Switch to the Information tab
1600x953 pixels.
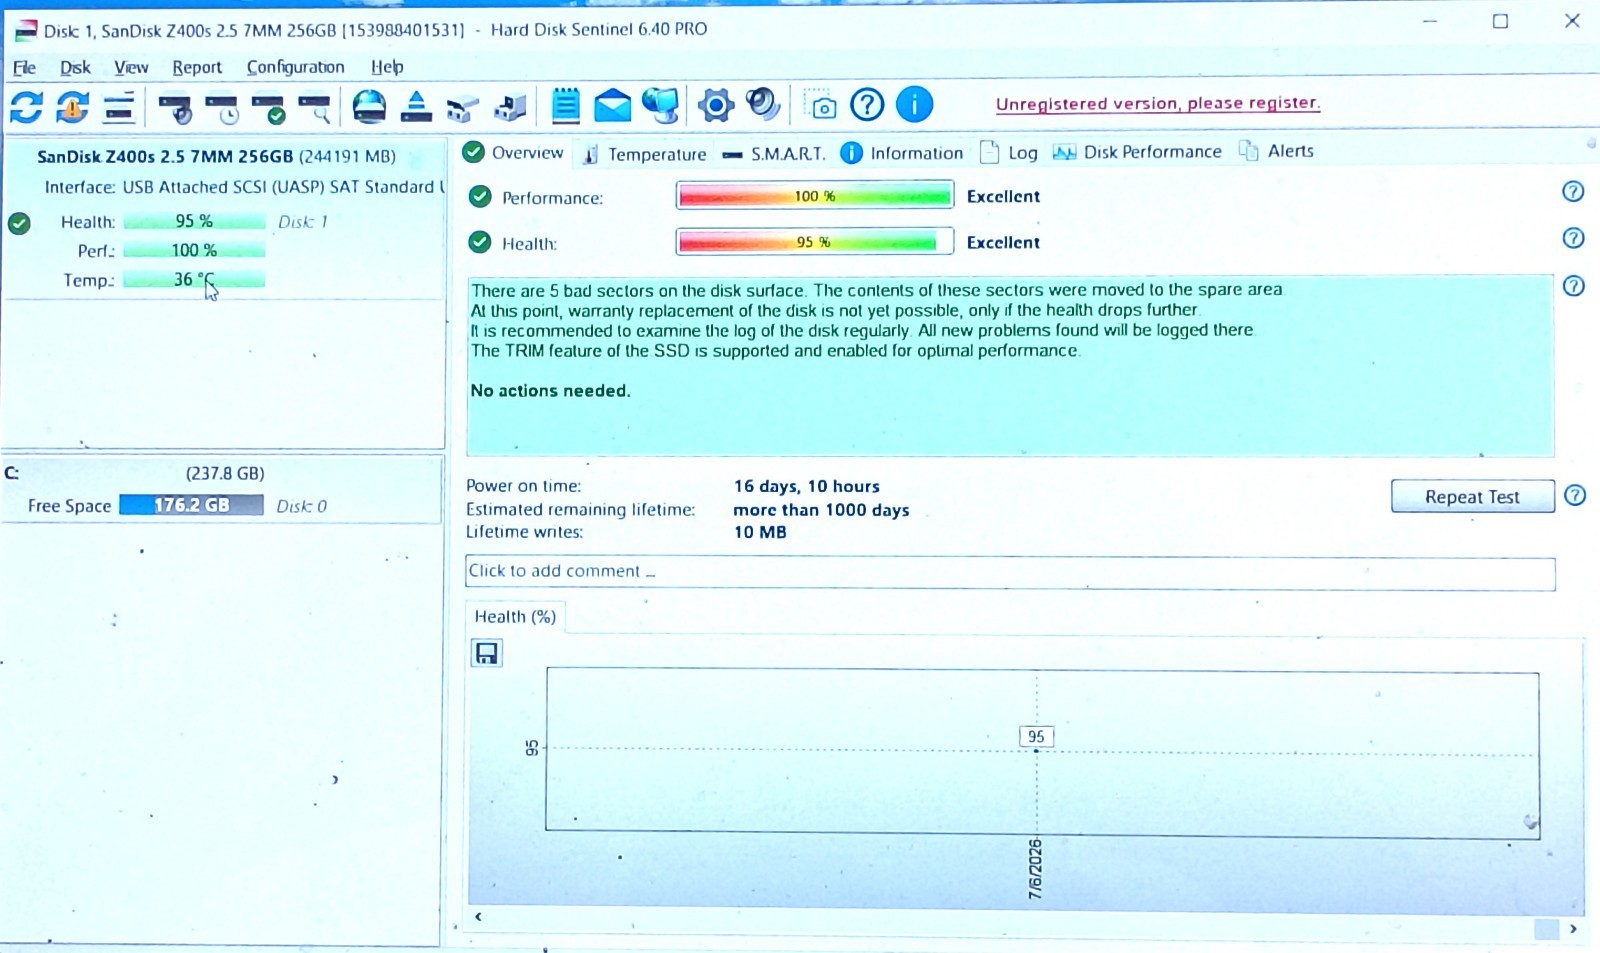click(x=902, y=153)
